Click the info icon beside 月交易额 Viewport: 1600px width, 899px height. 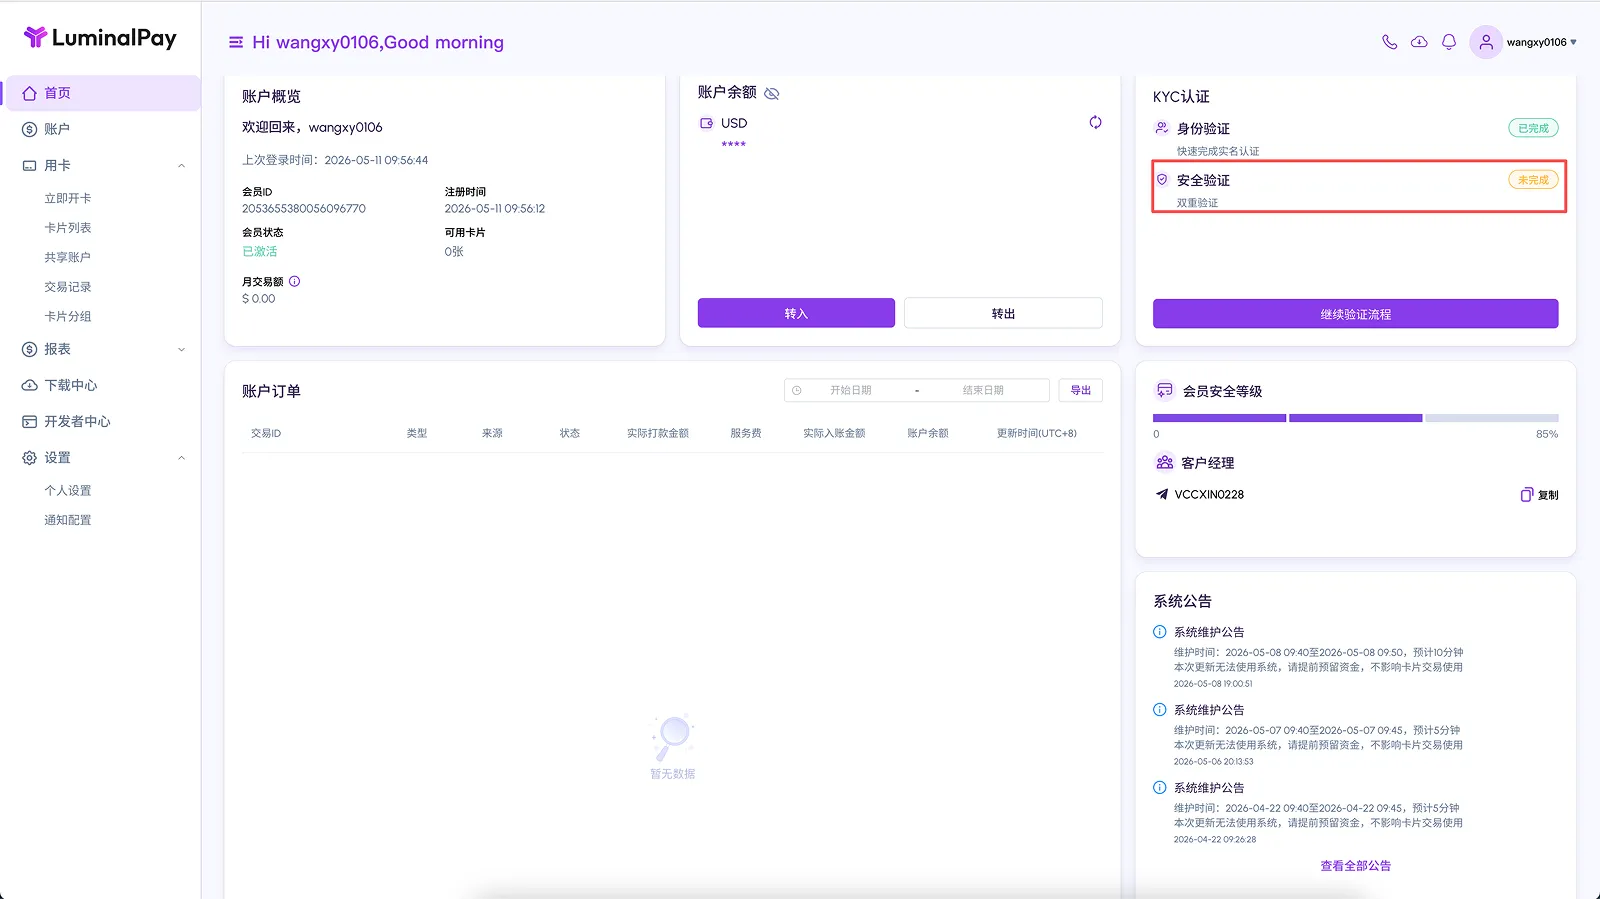pos(294,281)
